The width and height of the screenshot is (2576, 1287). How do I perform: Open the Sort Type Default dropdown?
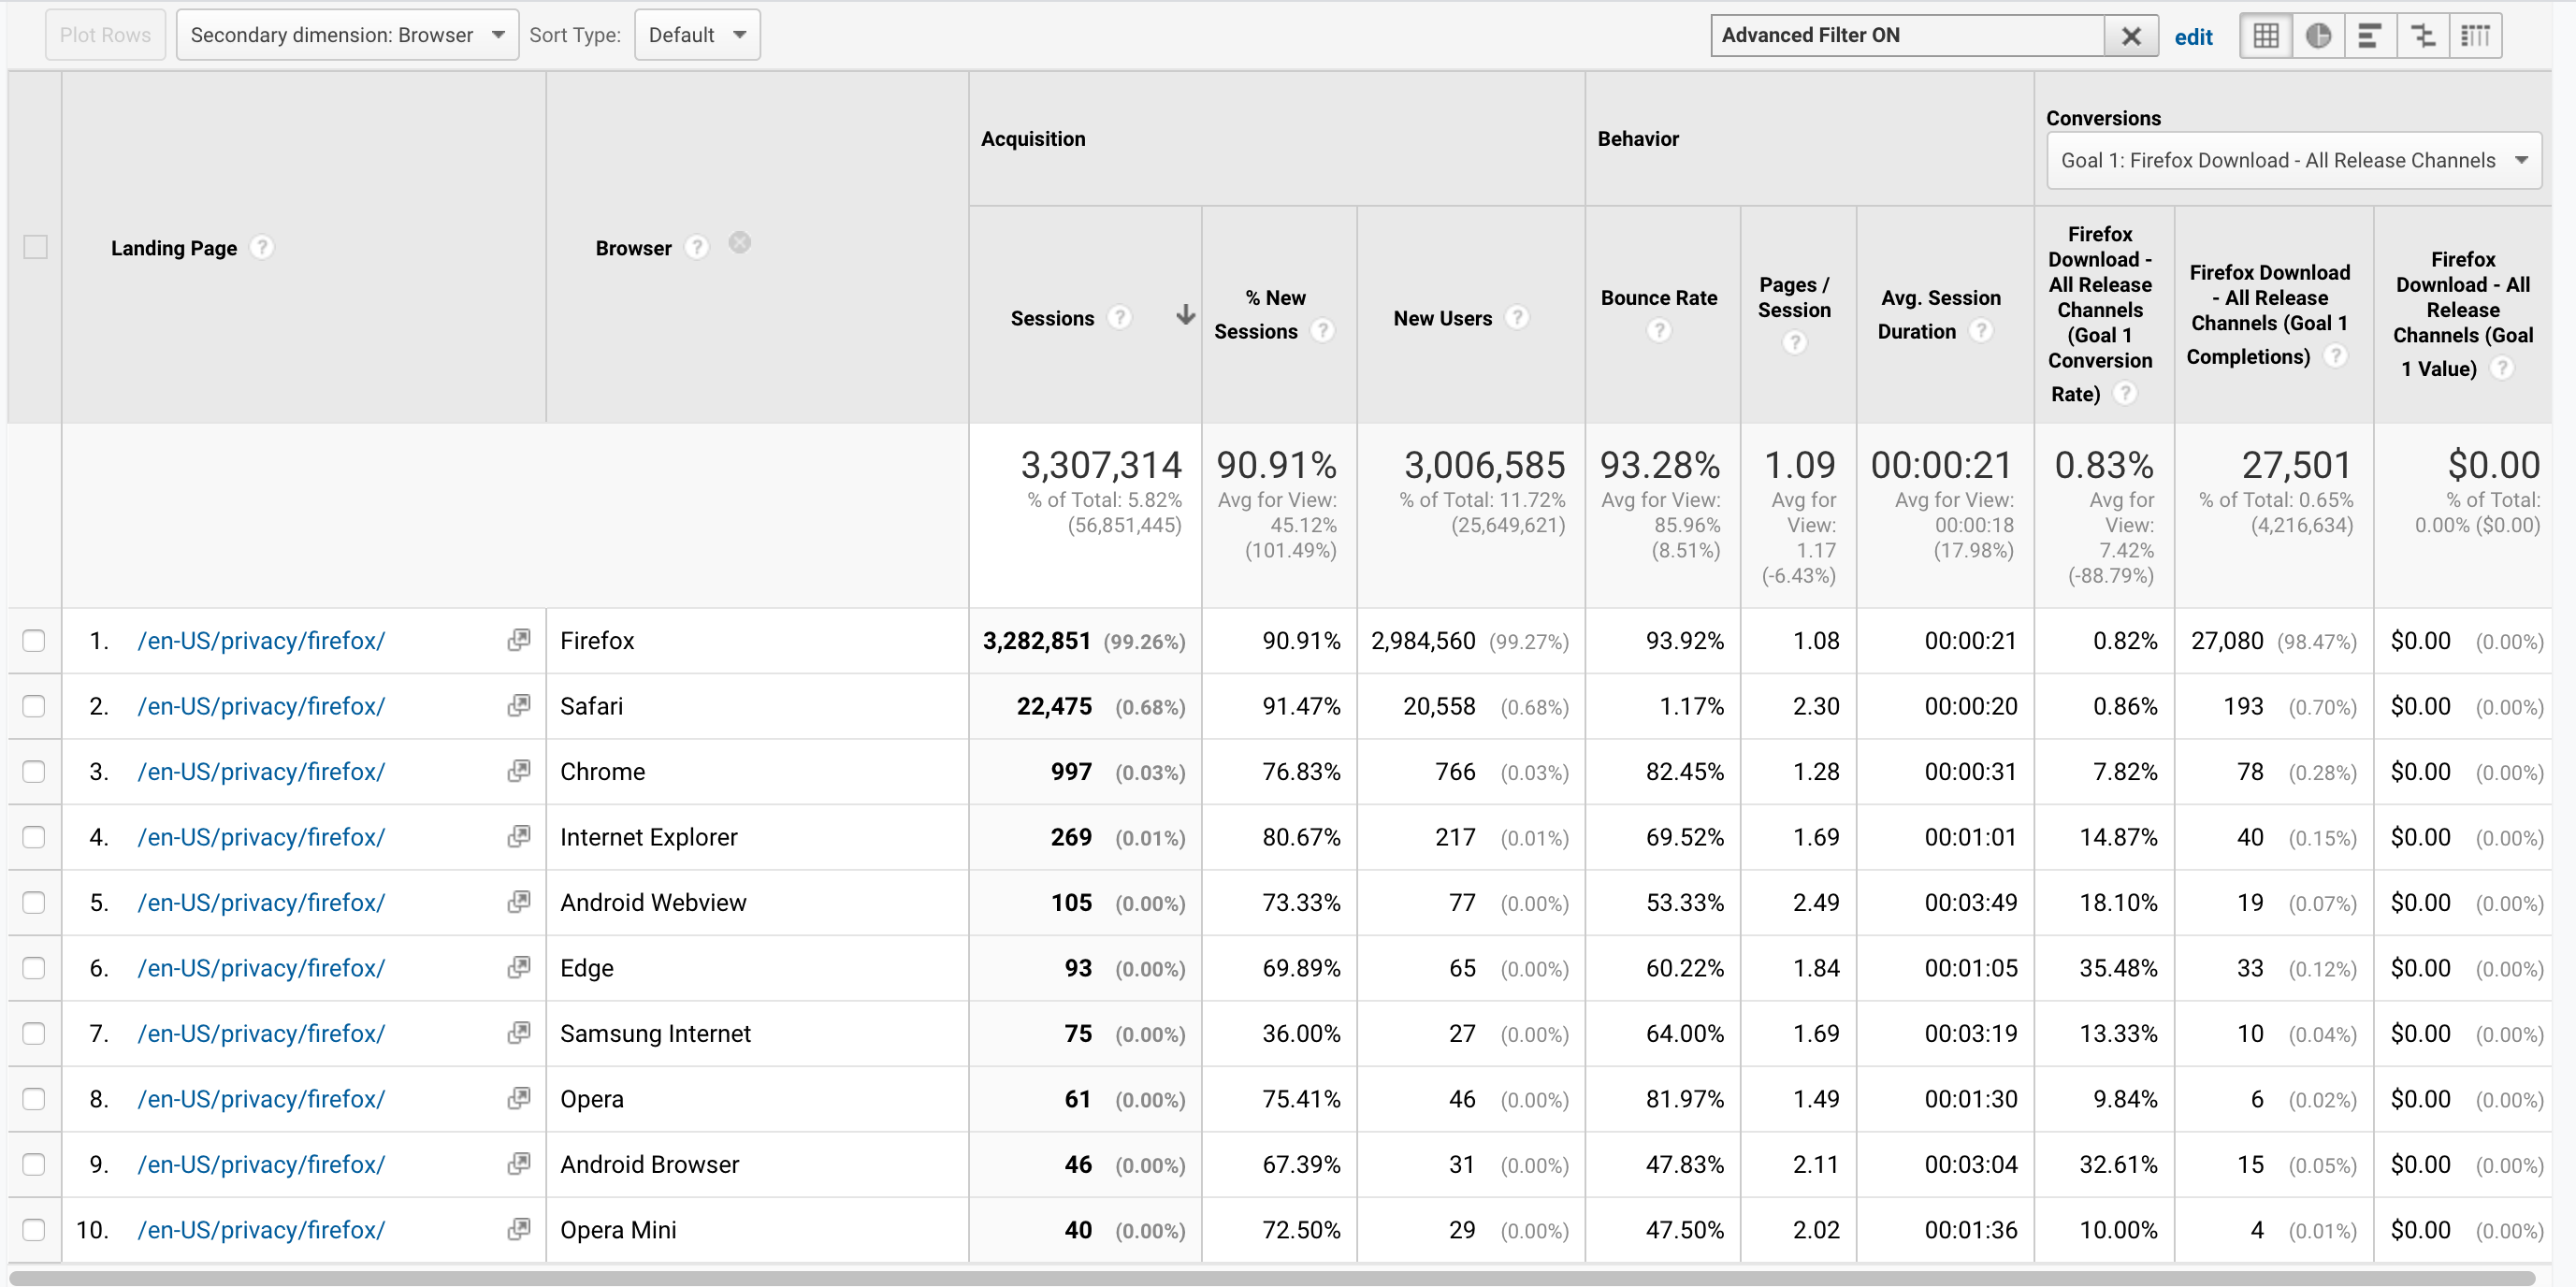(x=697, y=35)
